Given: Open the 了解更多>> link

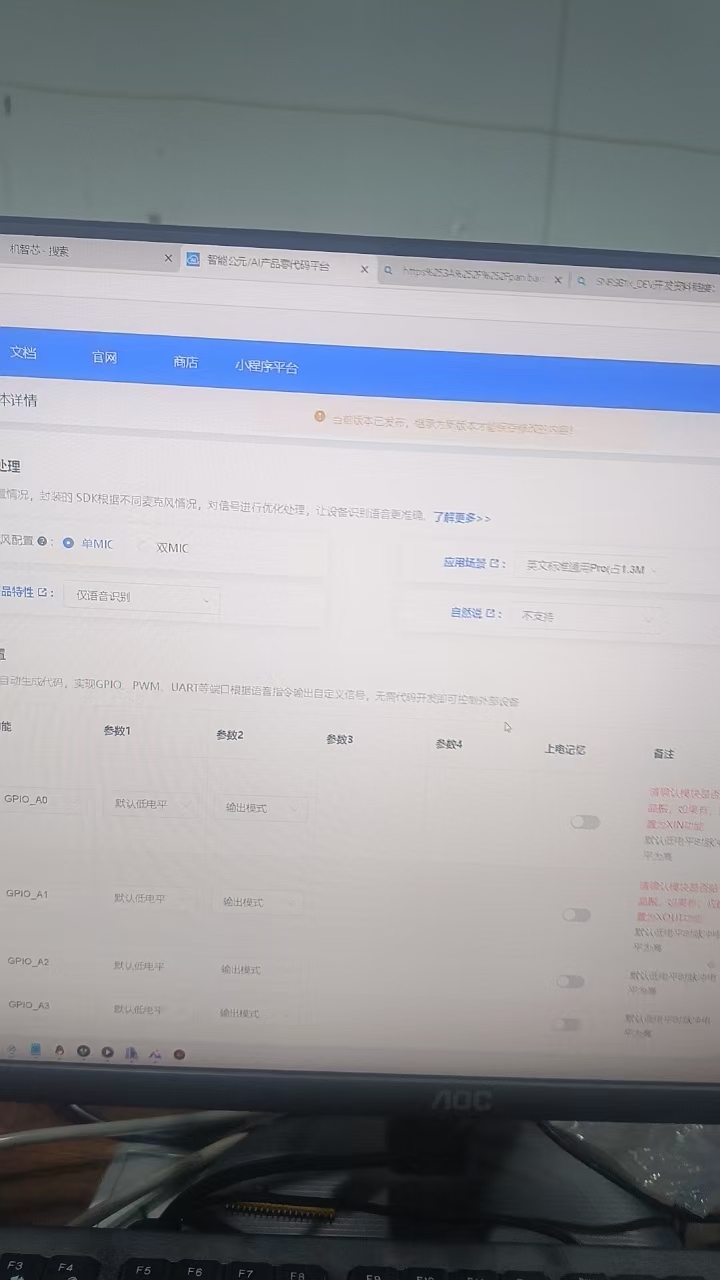Looking at the screenshot, I should pos(461,518).
